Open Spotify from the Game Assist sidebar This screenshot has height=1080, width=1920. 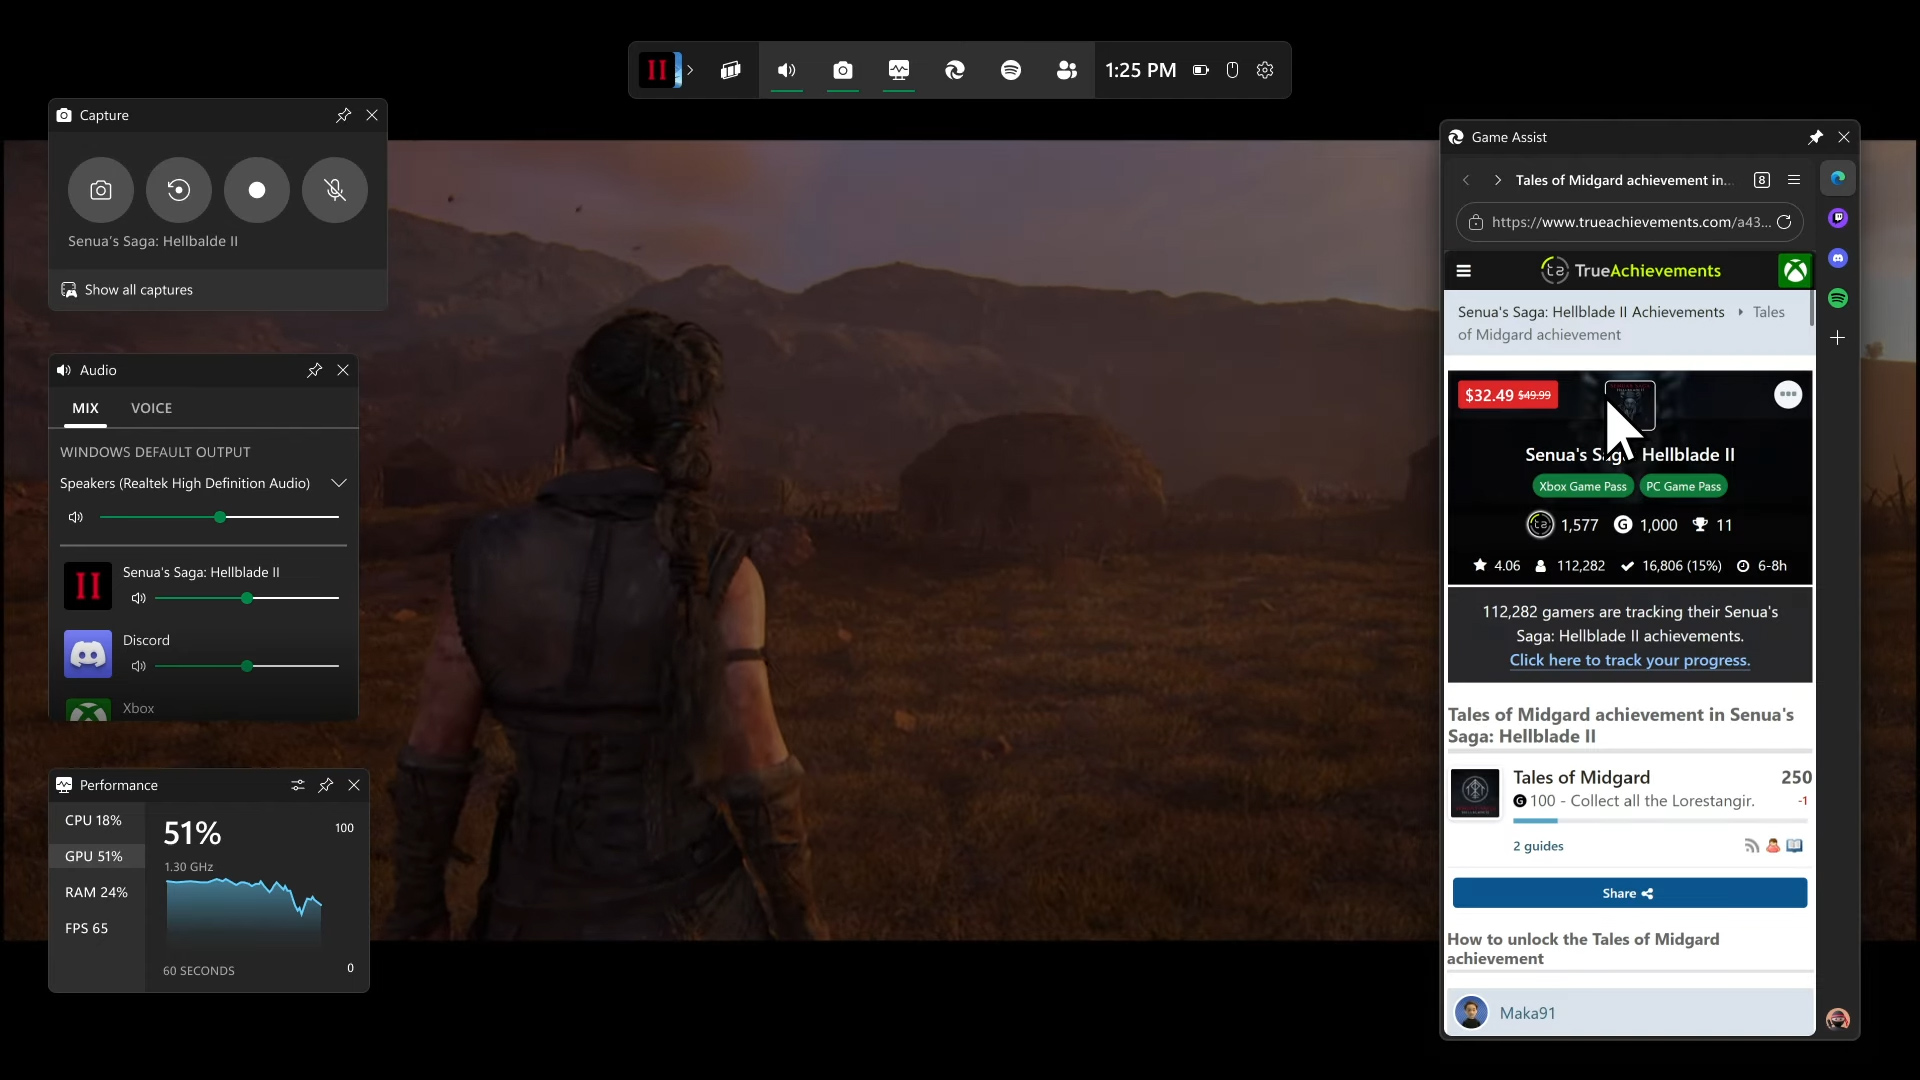pyautogui.click(x=1838, y=298)
